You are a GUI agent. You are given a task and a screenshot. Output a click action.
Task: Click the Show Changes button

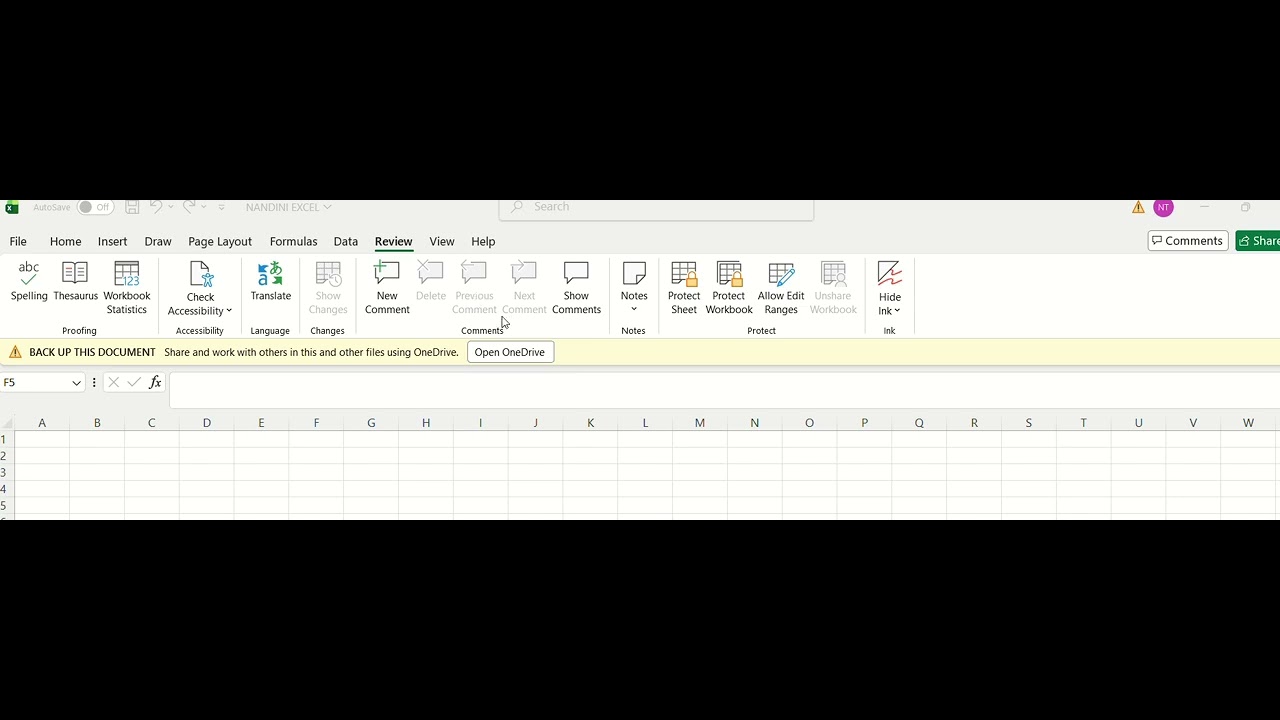pos(328,288)
